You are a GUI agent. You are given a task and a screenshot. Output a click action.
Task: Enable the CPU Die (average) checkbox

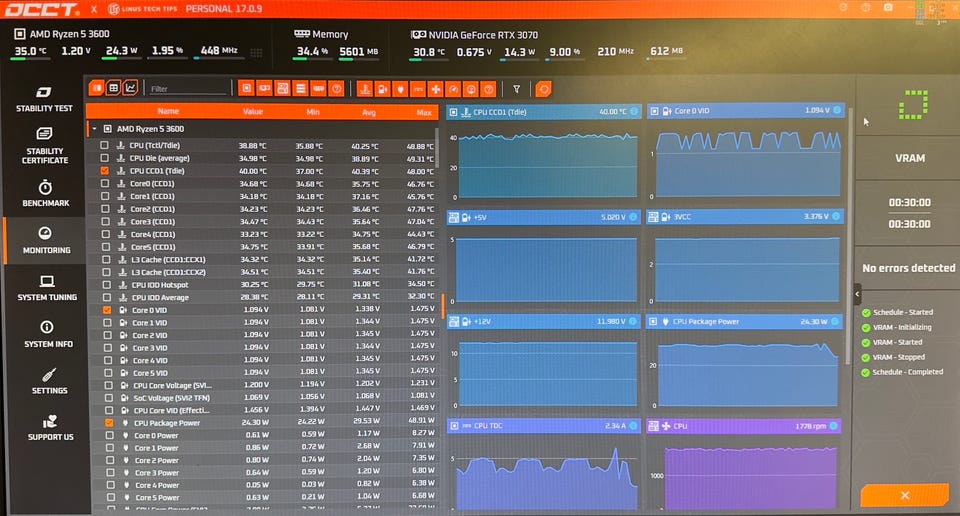(x=105, y=158)
